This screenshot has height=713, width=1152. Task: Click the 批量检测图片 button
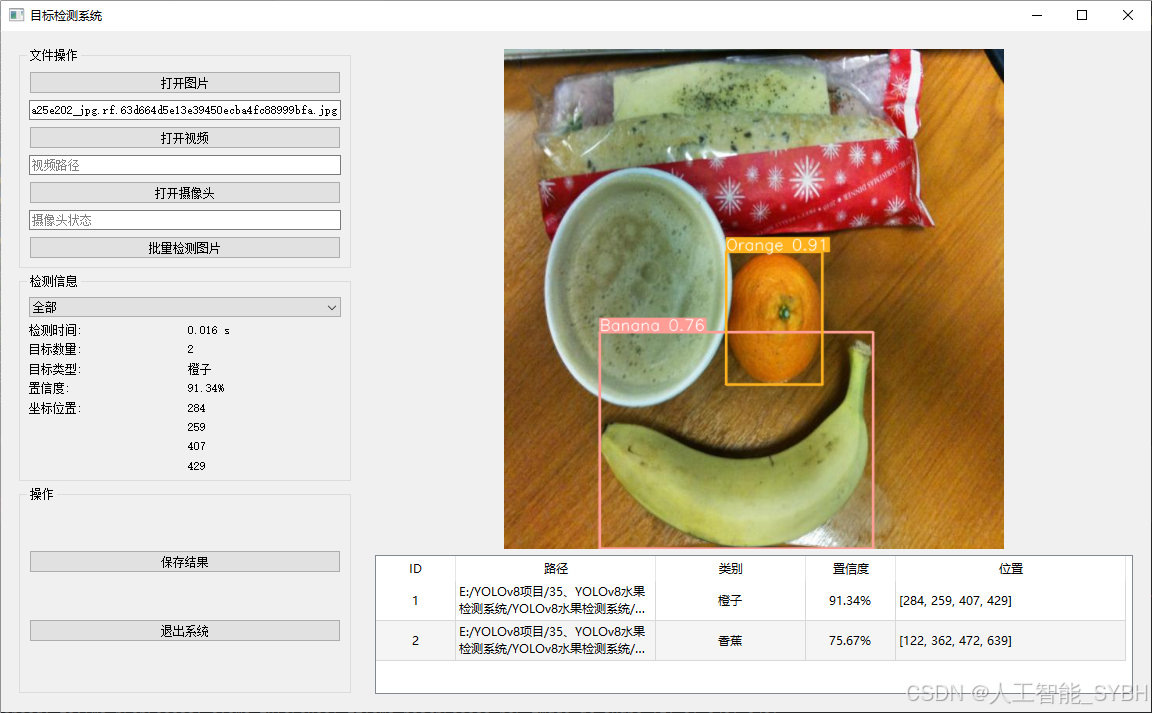pos(184,248)
